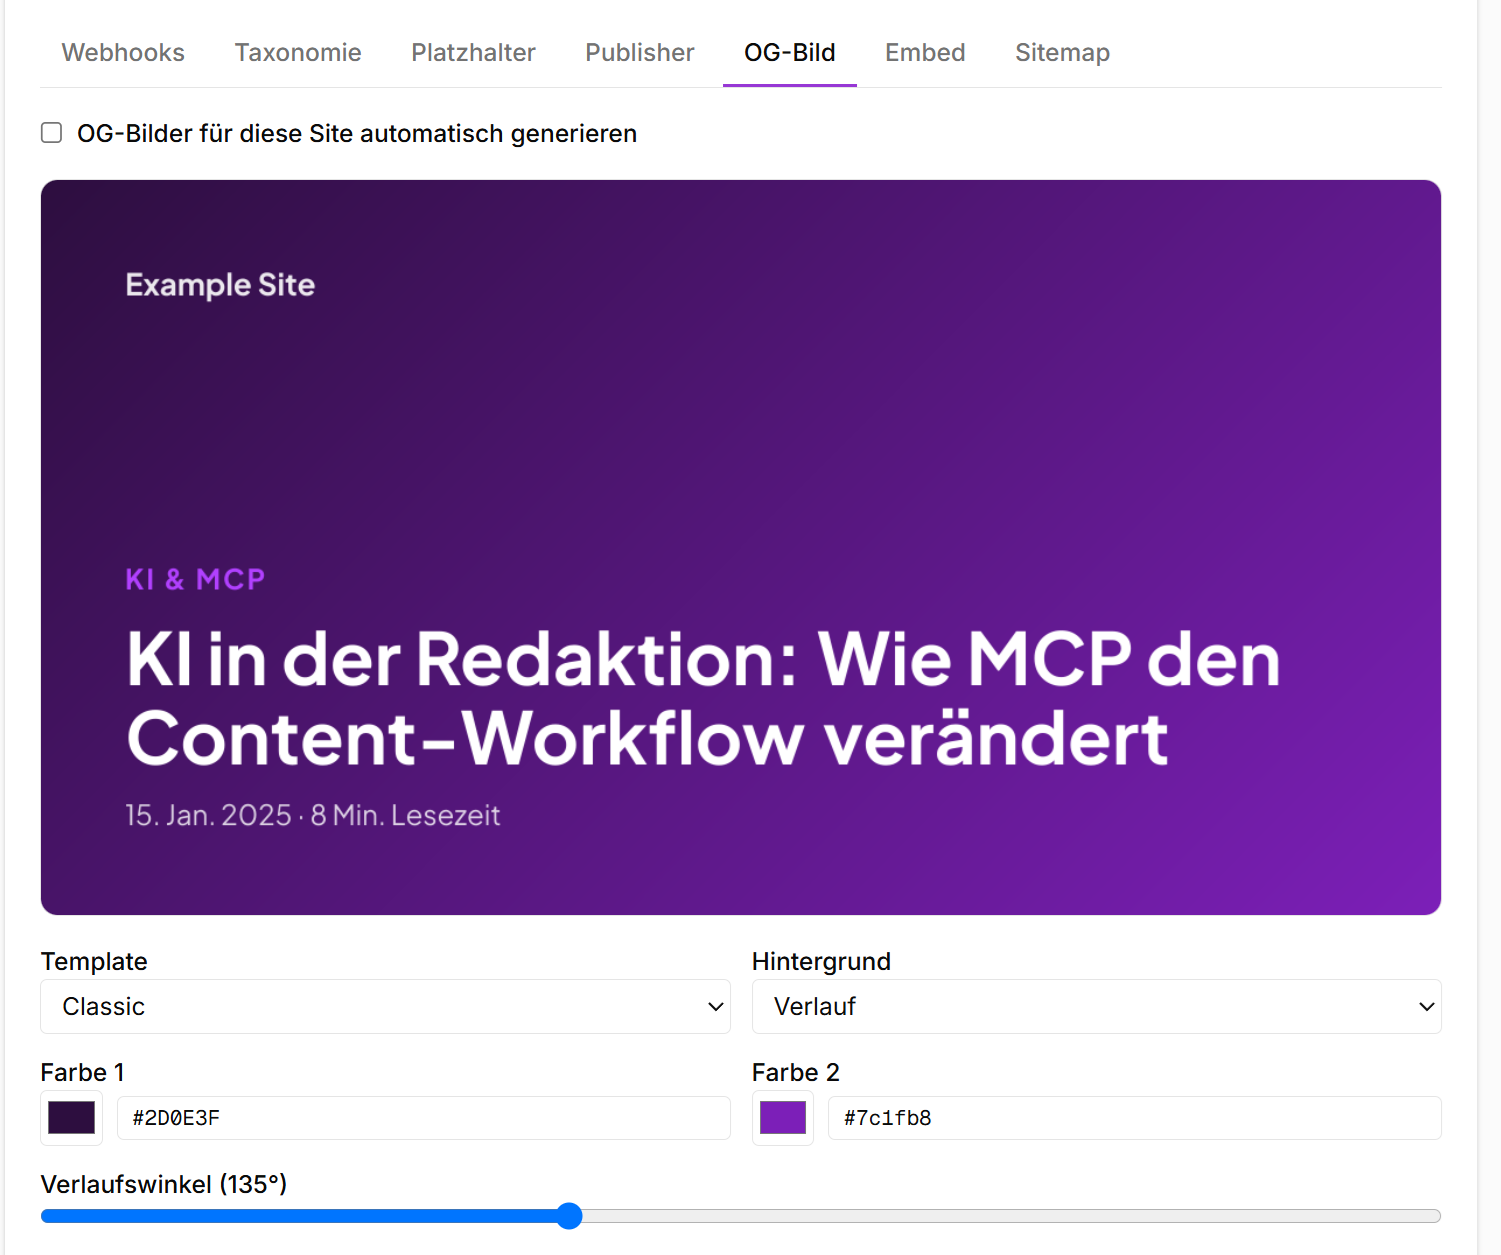Focus the Farbe 1 hex field #2D0E3F
Screen dimensions: 1501x1255
[x=424, y=1118]
